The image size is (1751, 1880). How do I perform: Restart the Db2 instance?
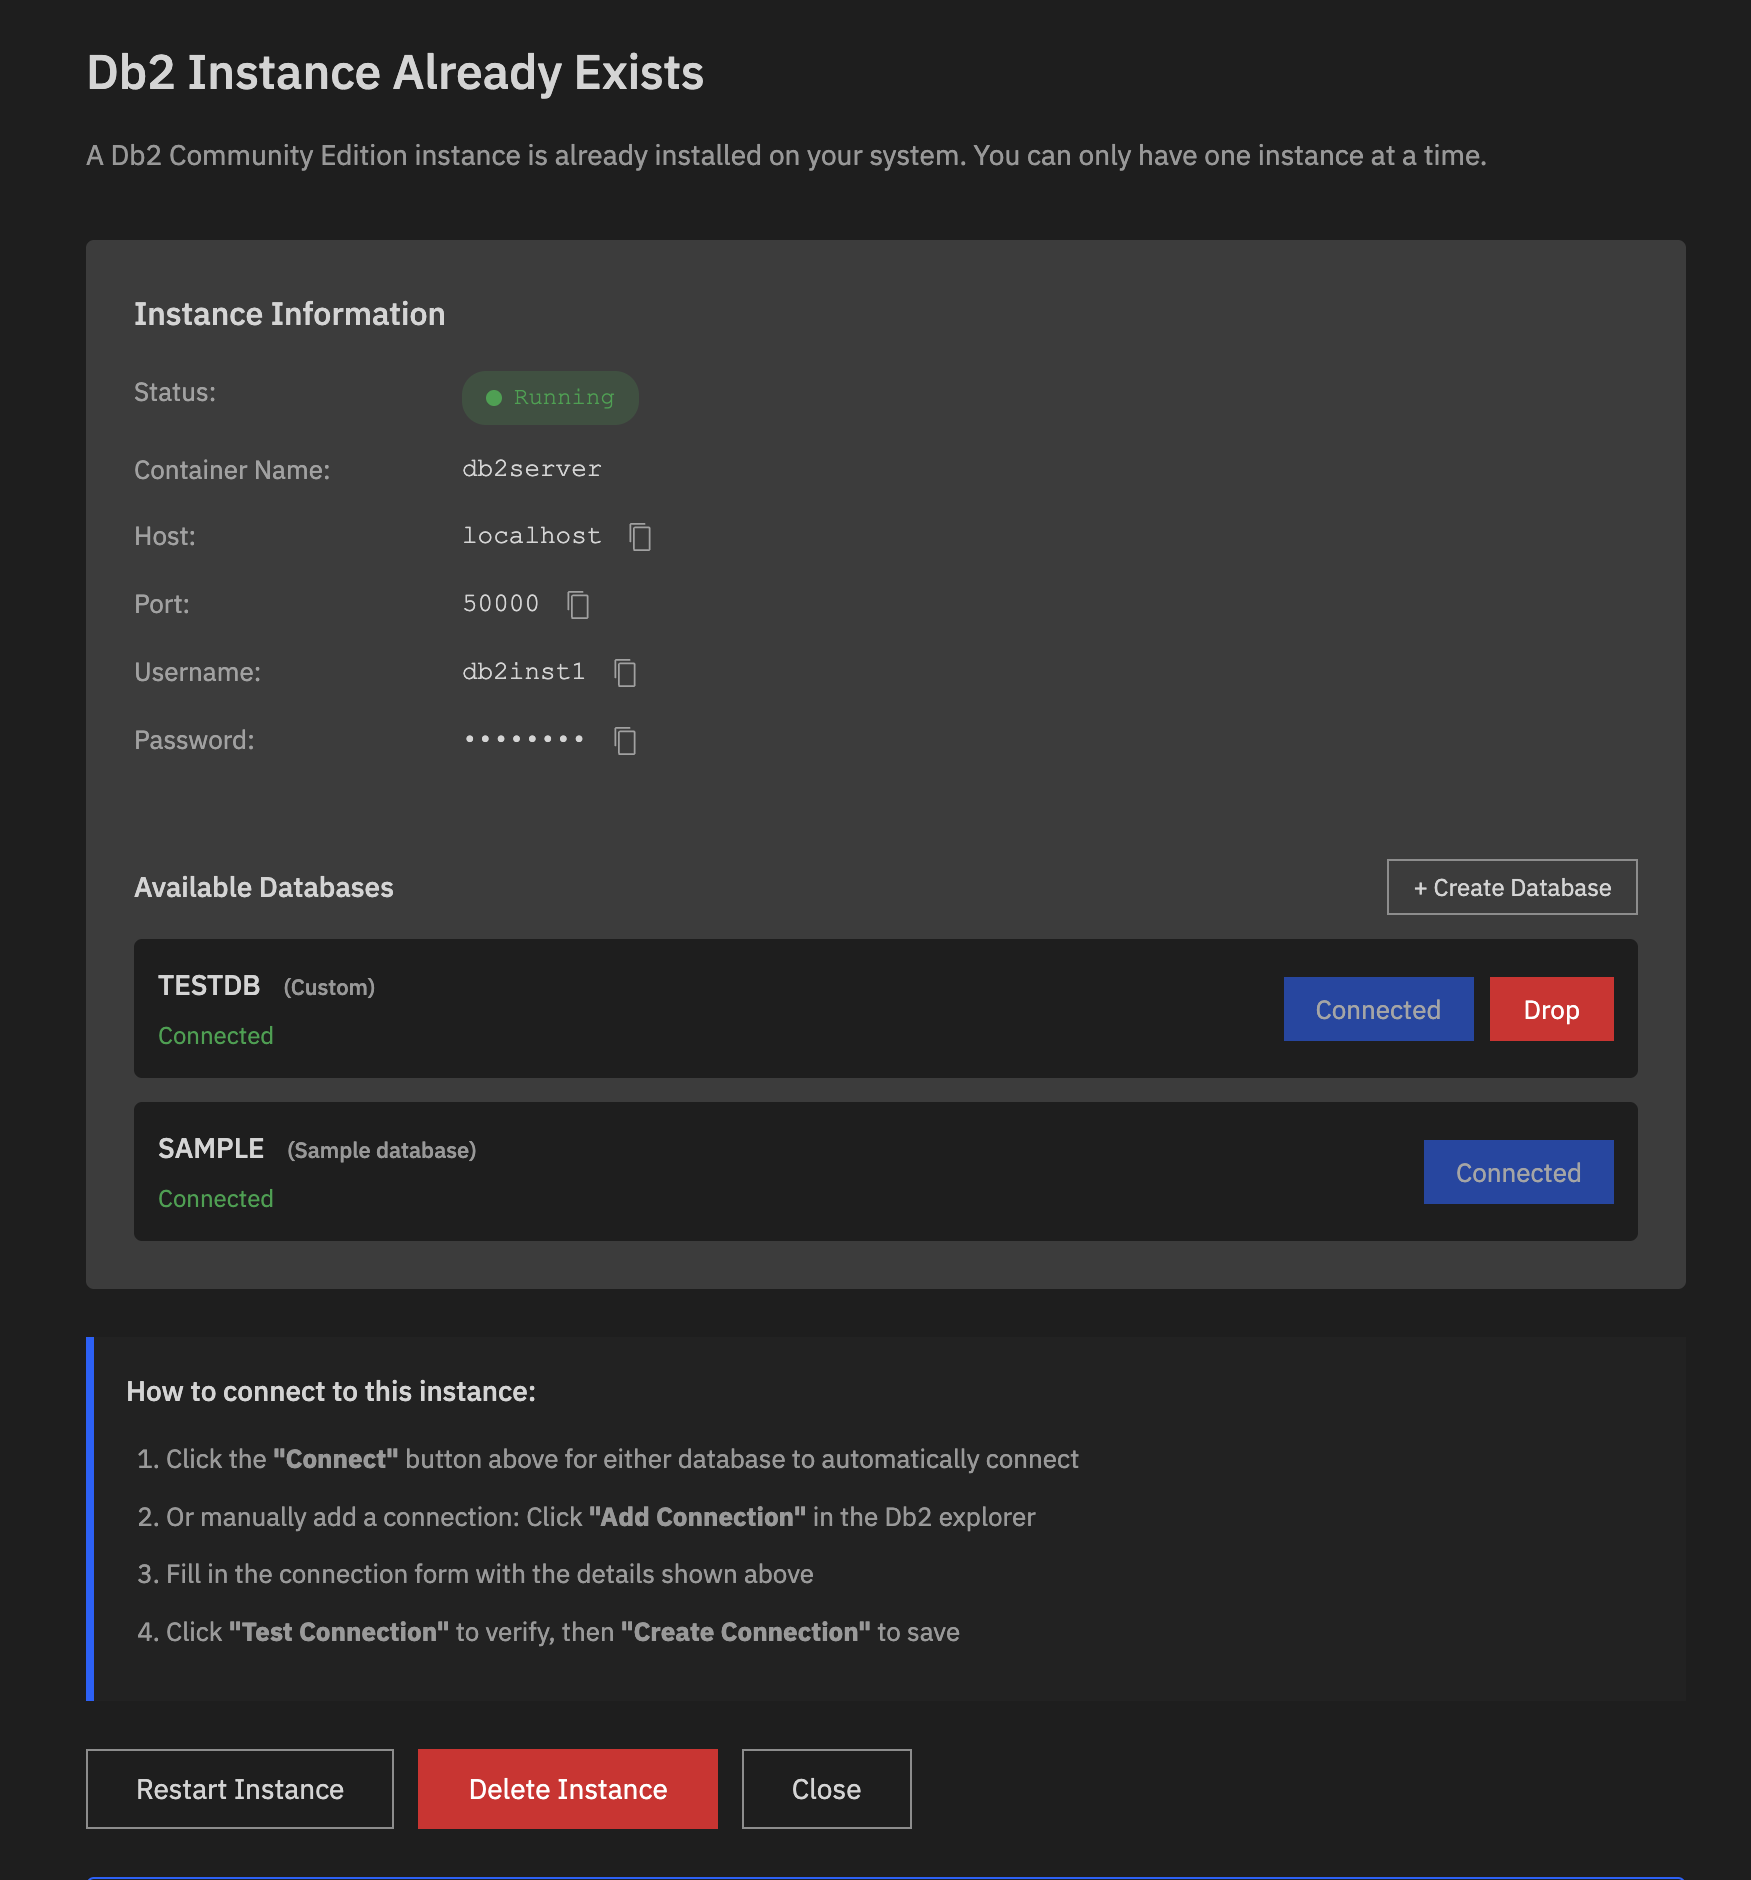[x=239, y=1789]
